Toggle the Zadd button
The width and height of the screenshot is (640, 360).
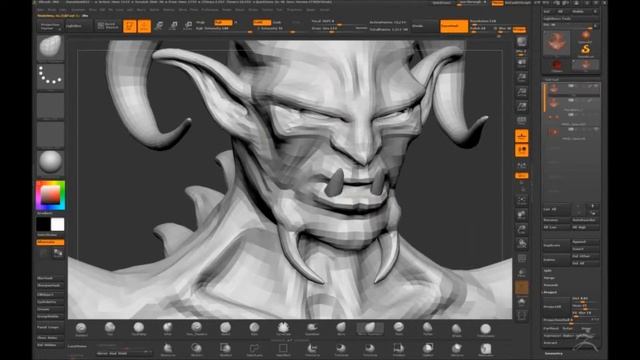(262, 22)
